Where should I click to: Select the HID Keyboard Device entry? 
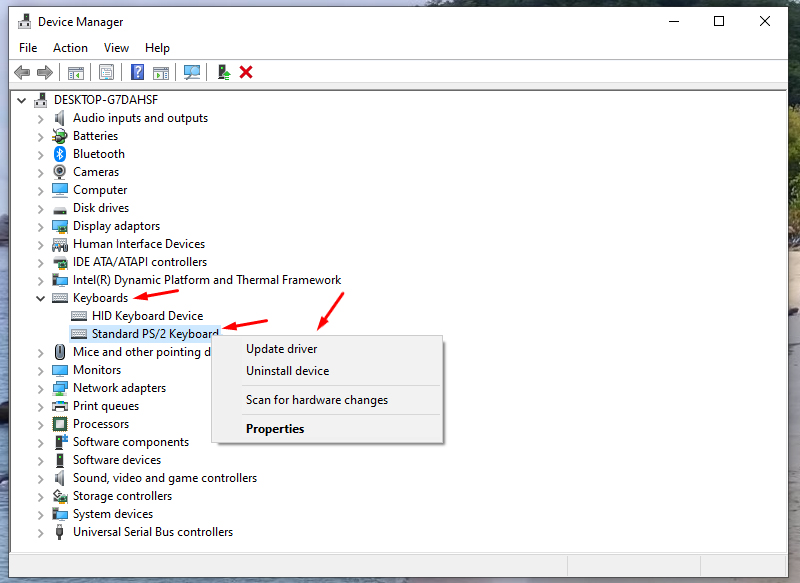pos(147,315)
